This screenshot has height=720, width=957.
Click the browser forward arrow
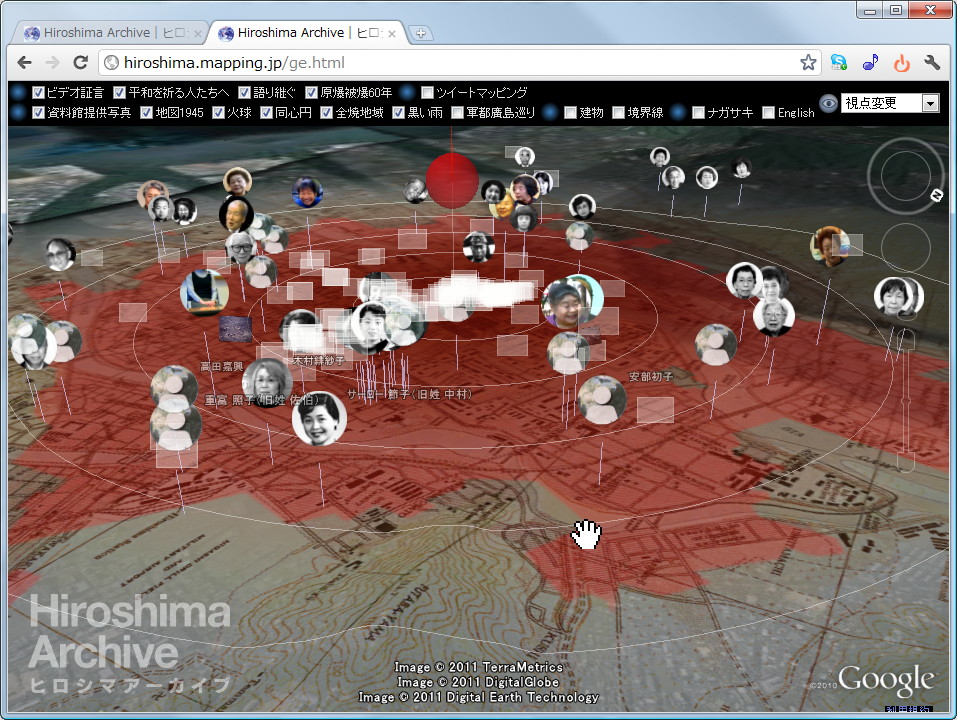pyautogui.click(x=52, y=62)
